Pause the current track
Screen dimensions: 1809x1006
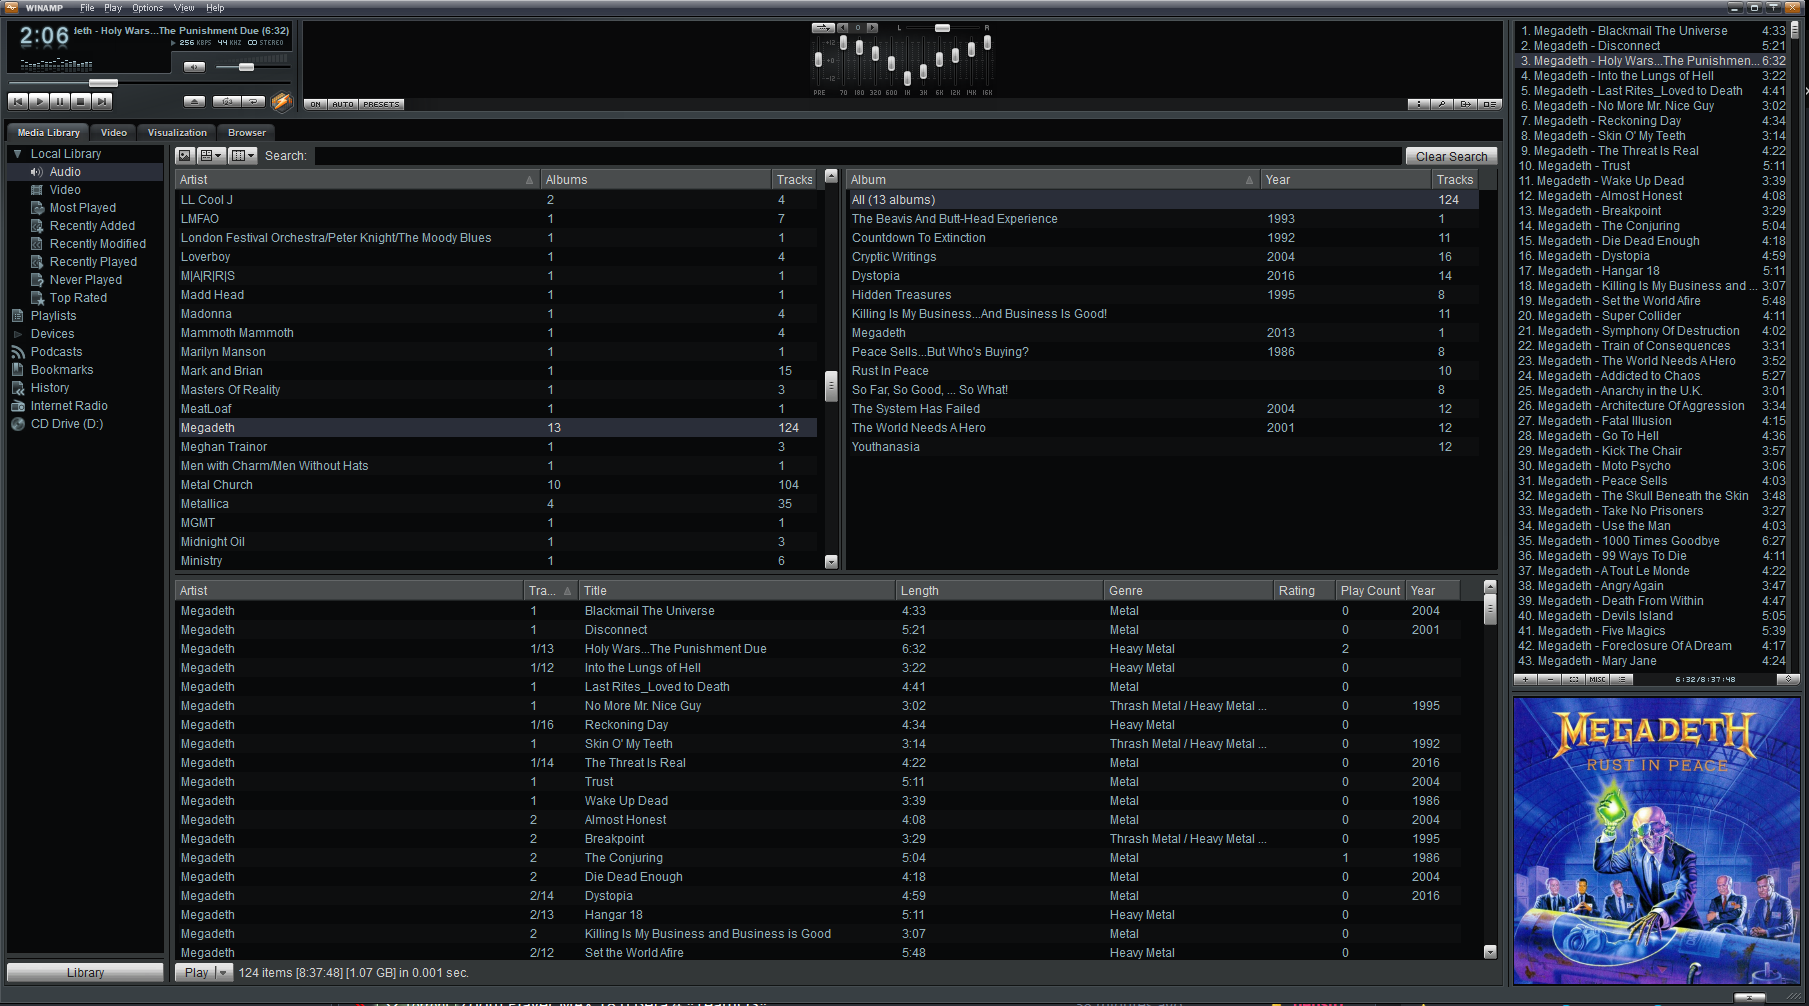tap(60, 101)
